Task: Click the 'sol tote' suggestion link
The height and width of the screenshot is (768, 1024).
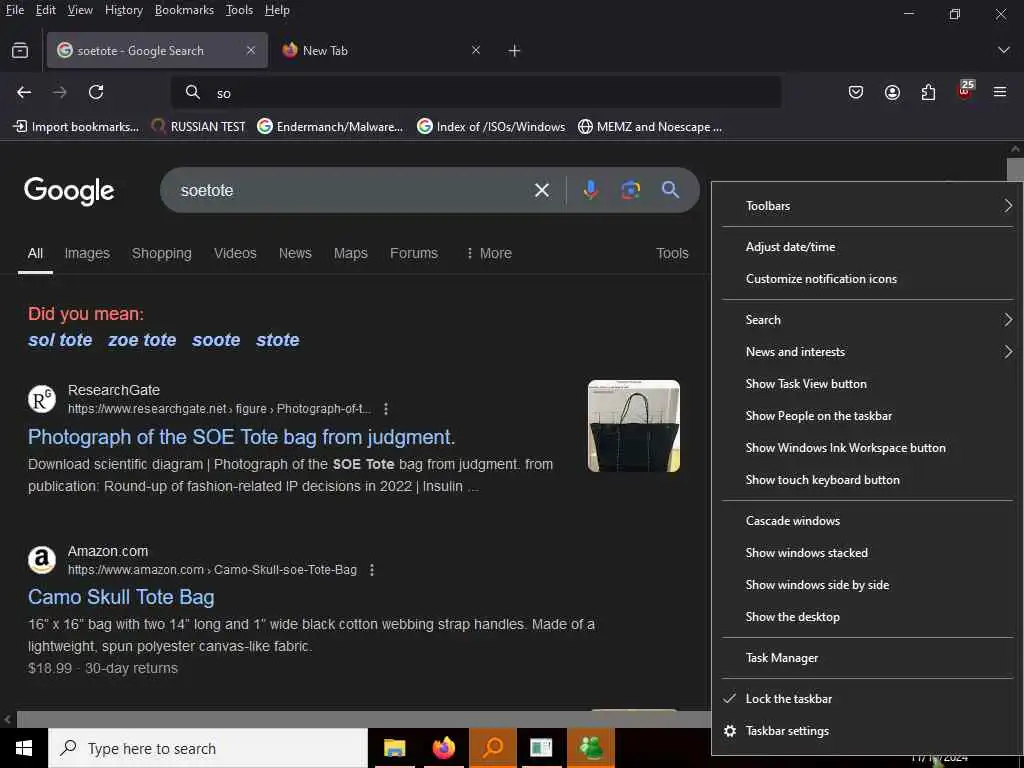Action: pyautogui.click(x=60, y=340)
